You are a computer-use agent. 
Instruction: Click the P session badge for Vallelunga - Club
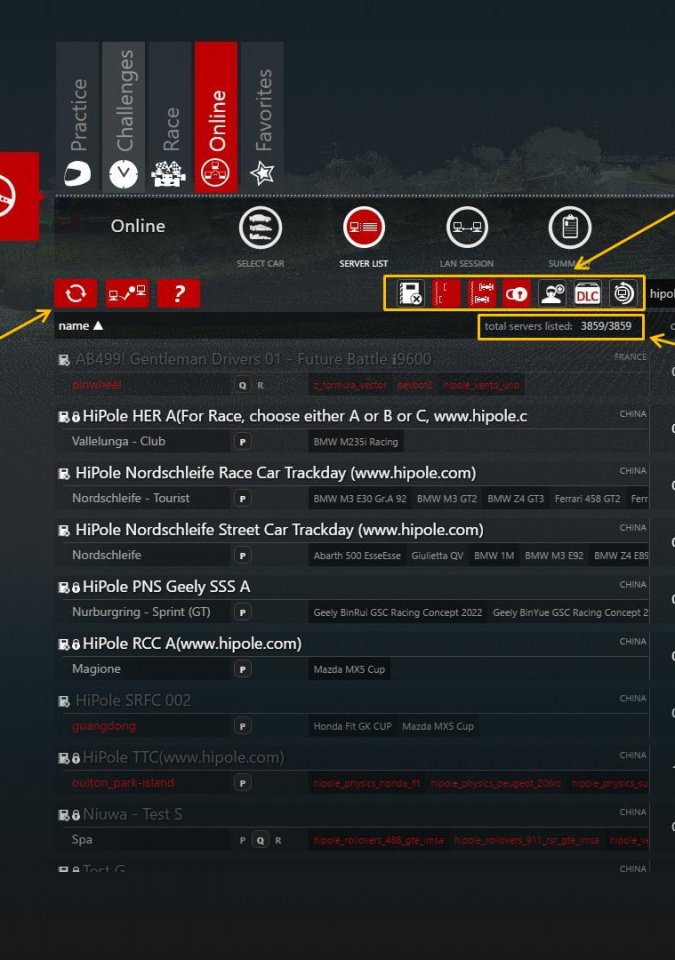243,442
